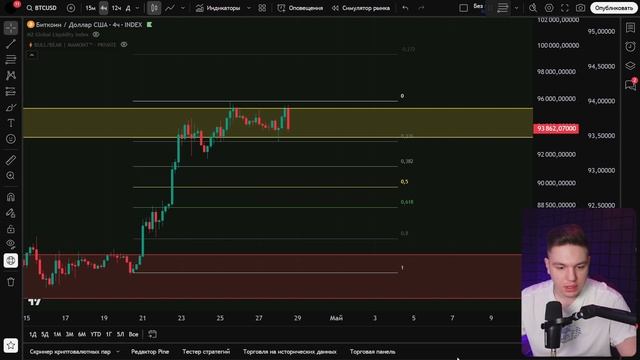Open chart settings gear icon

549,8
